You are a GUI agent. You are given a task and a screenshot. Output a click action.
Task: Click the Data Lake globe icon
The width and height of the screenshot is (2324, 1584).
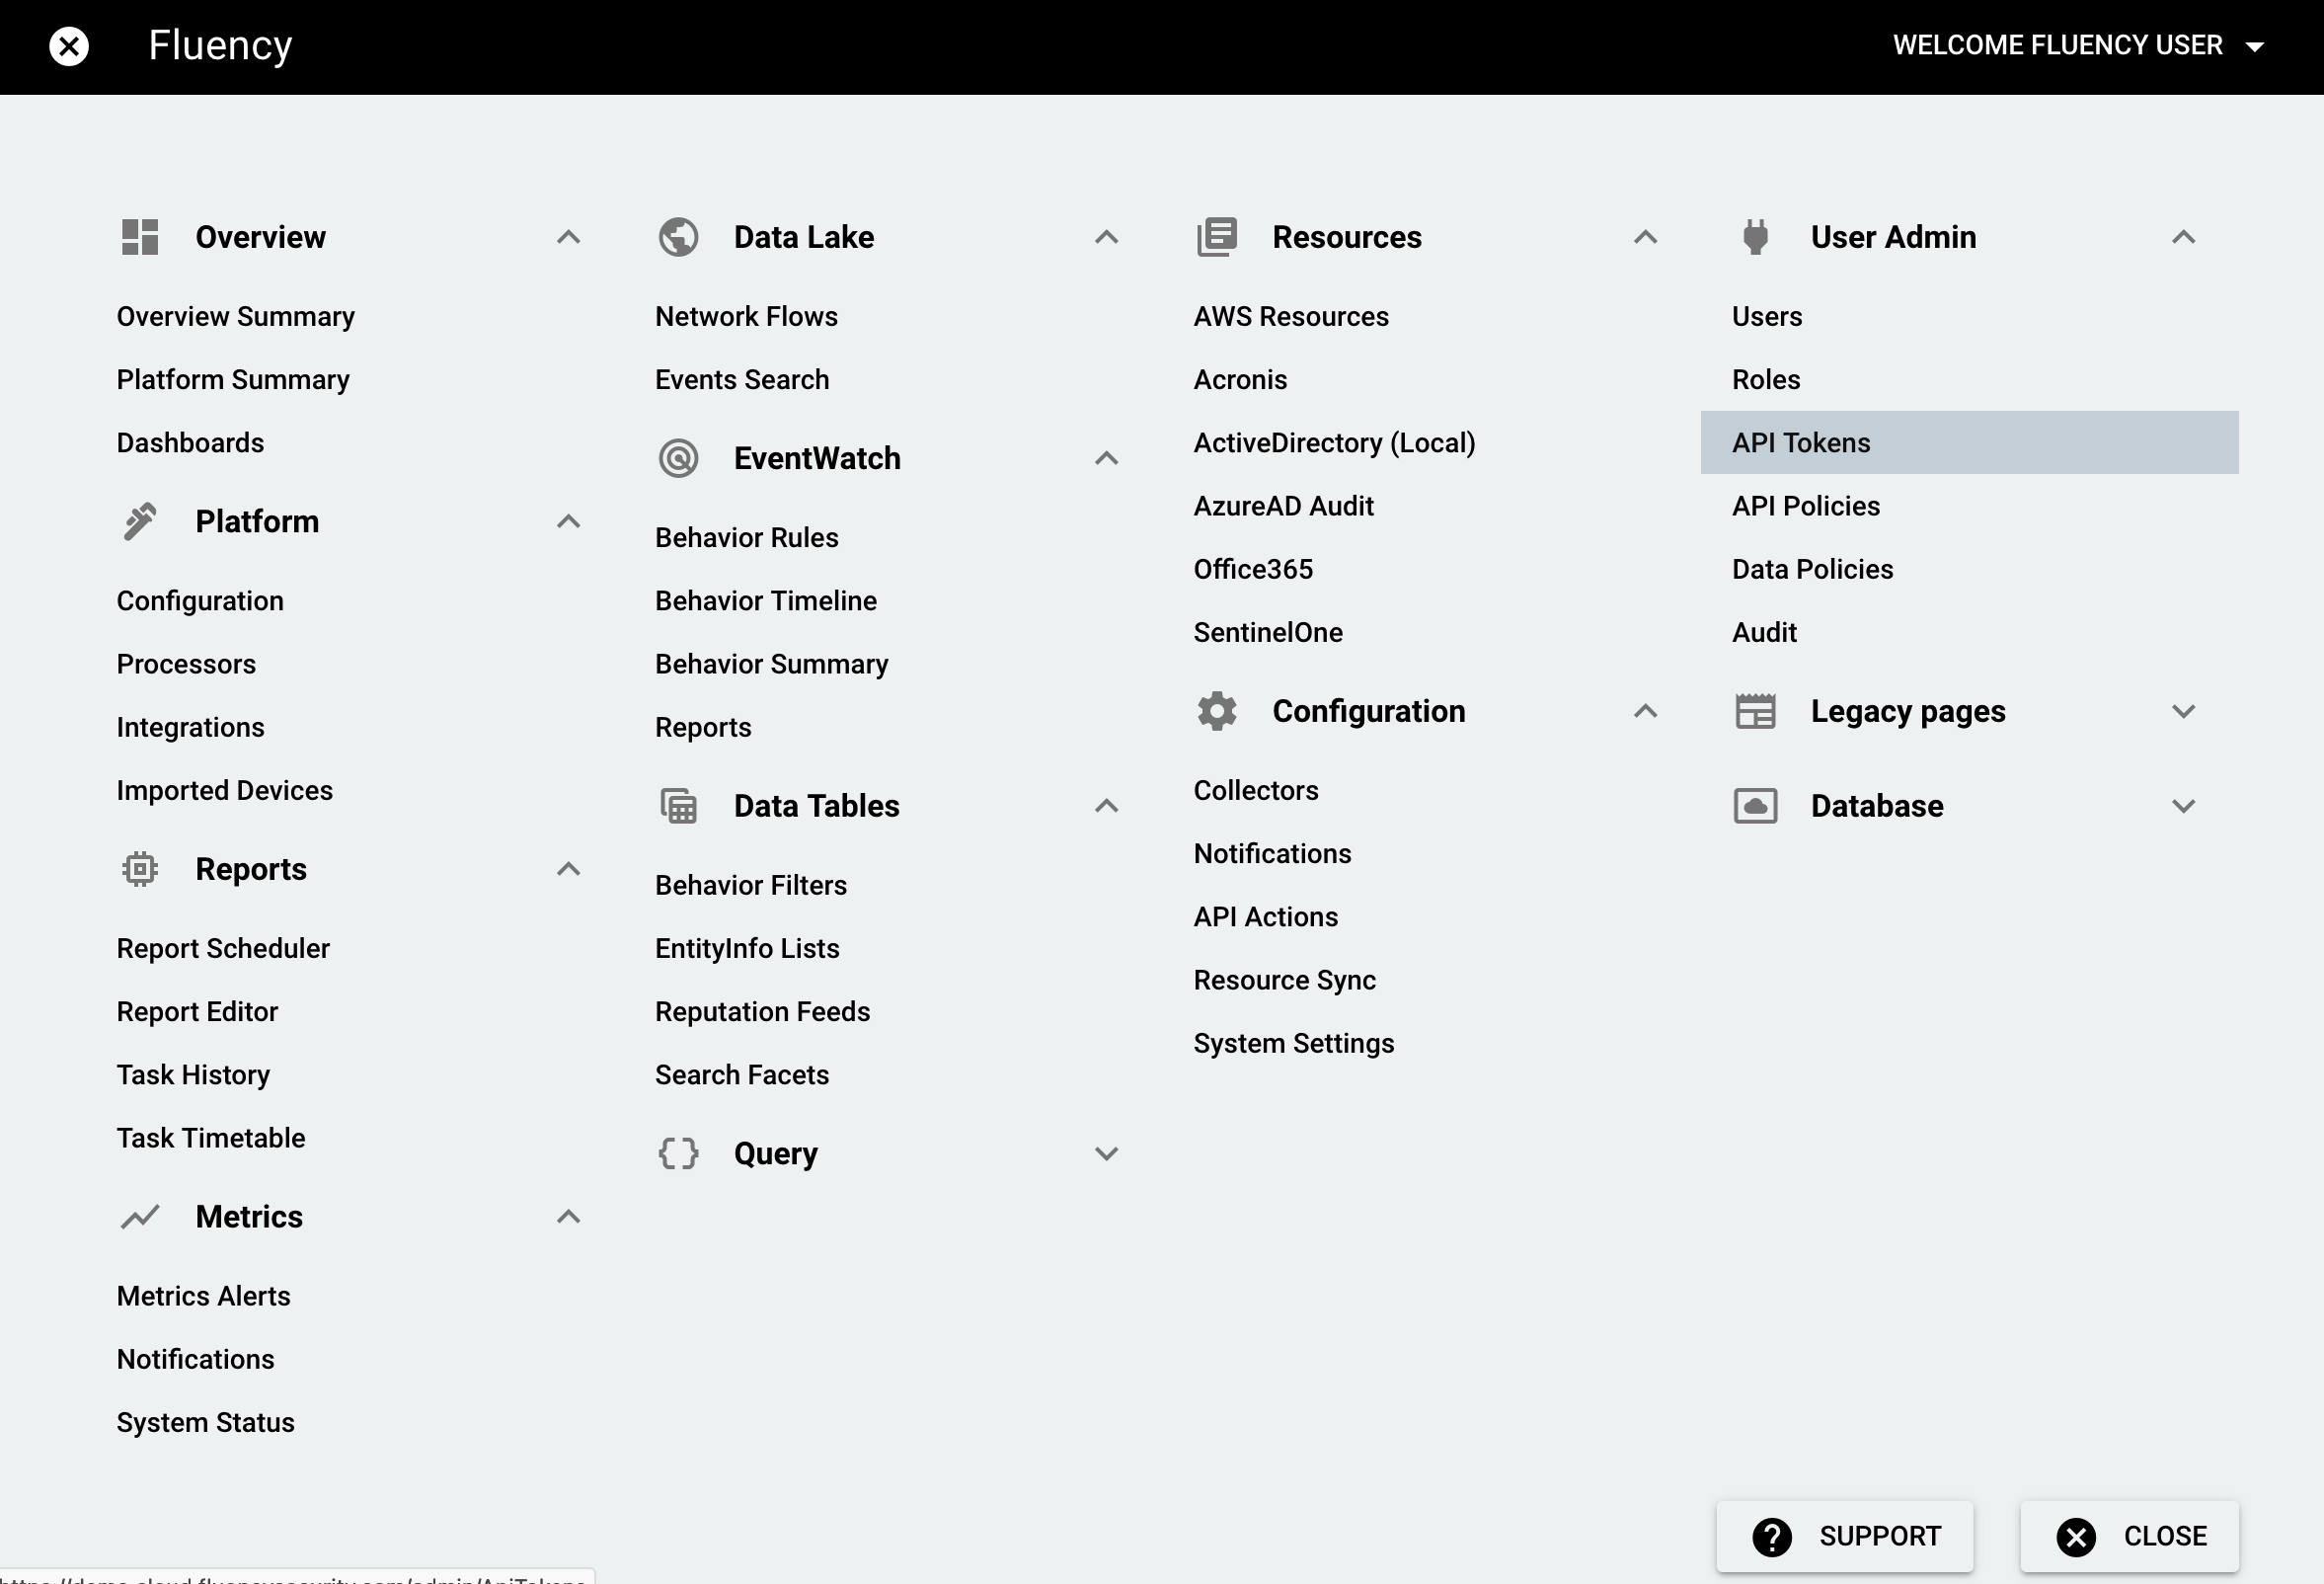tap(678, 237)
